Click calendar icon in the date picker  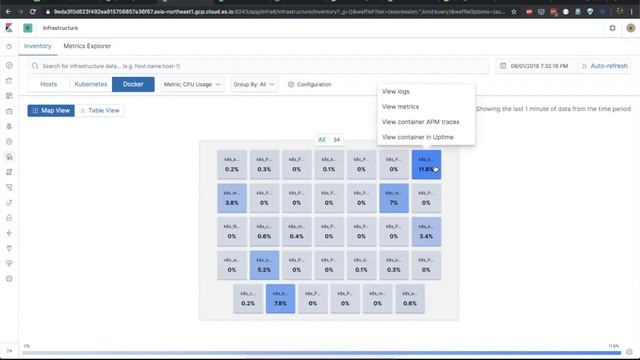(503, 66)
